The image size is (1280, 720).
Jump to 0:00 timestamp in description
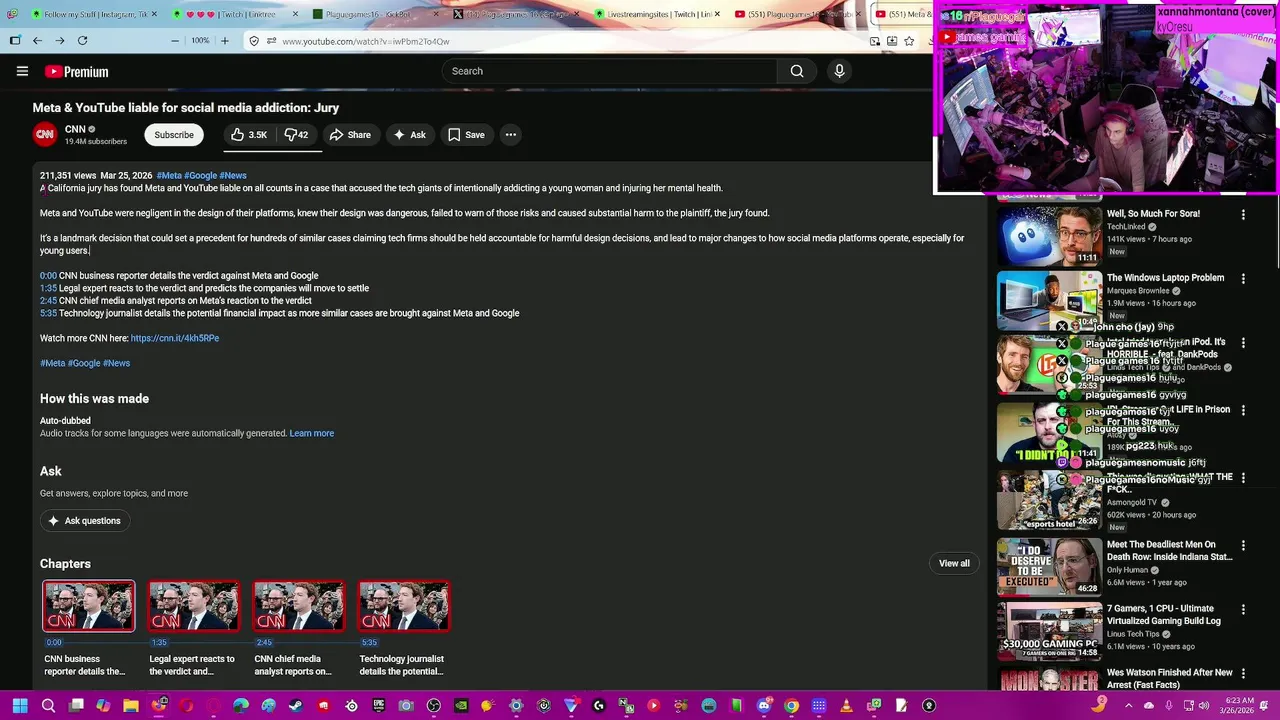click(48, 276)
